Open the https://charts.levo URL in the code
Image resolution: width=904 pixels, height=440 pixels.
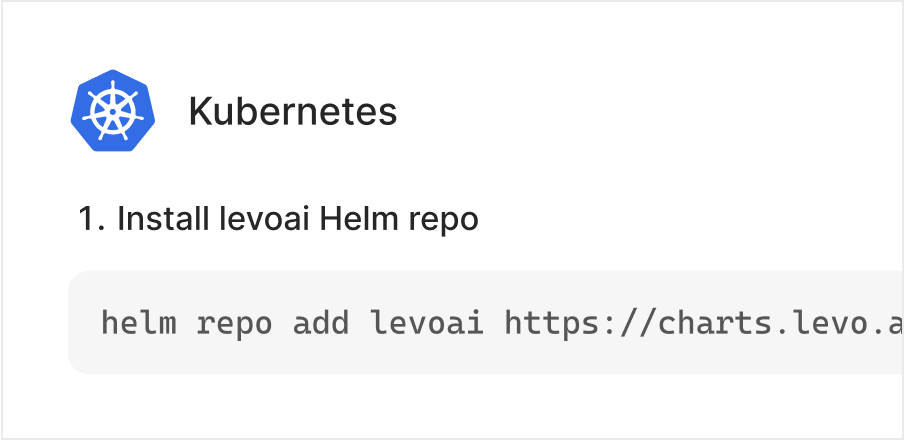coord(700,324)
